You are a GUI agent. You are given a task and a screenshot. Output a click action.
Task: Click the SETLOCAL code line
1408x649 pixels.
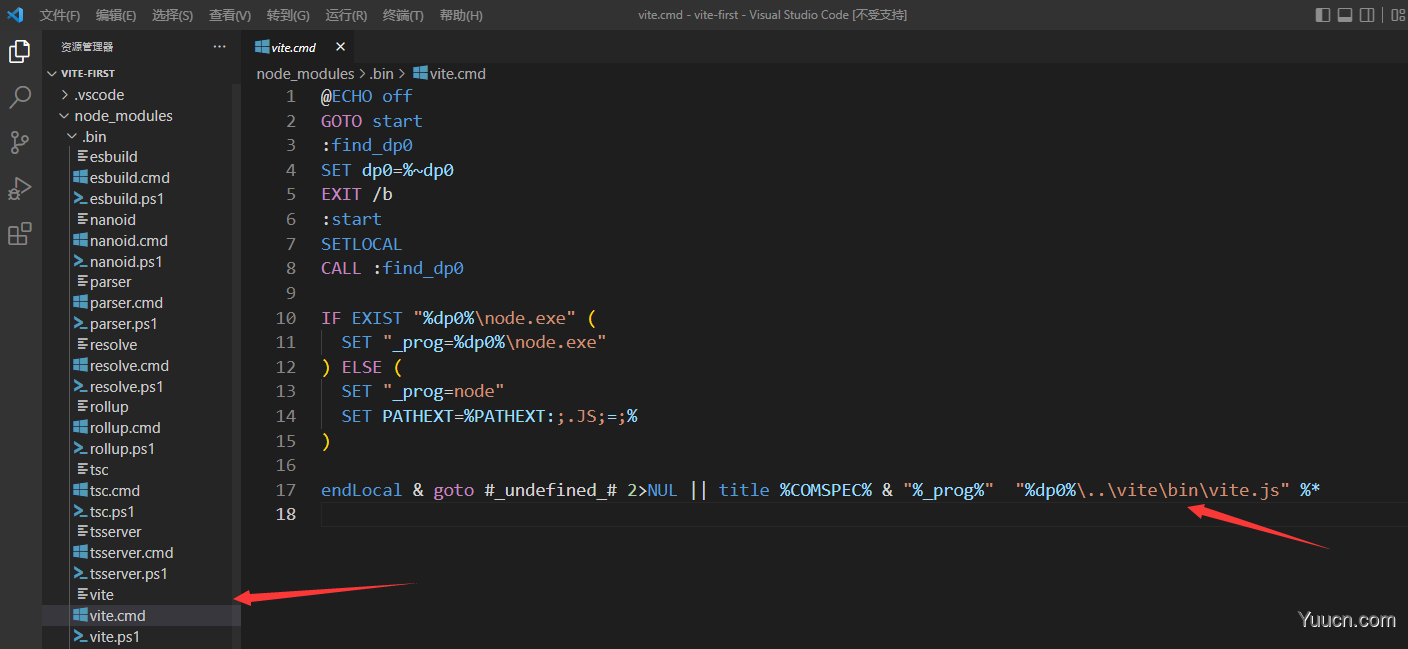coord(361,244)
